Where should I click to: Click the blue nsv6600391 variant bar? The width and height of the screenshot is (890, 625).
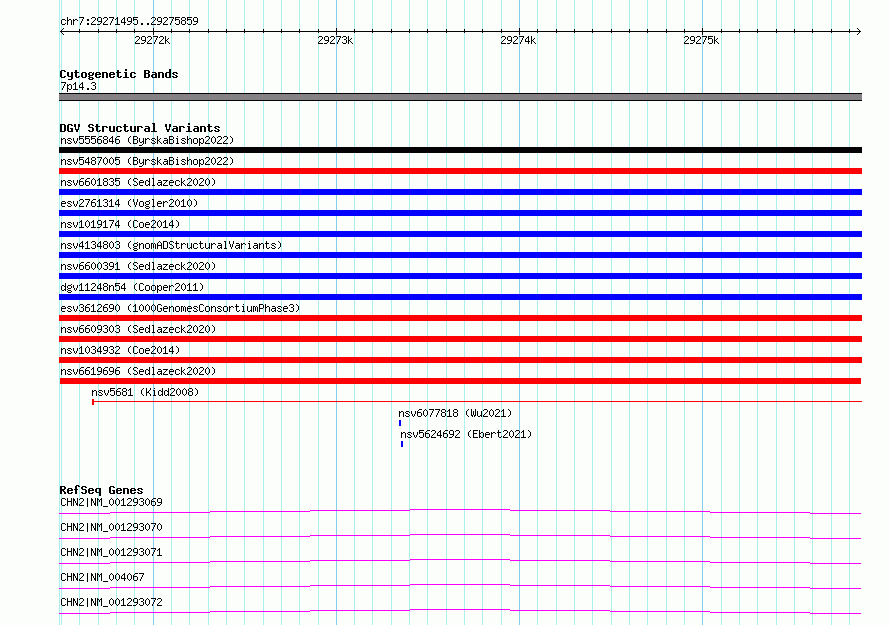[x=460, y=276]
